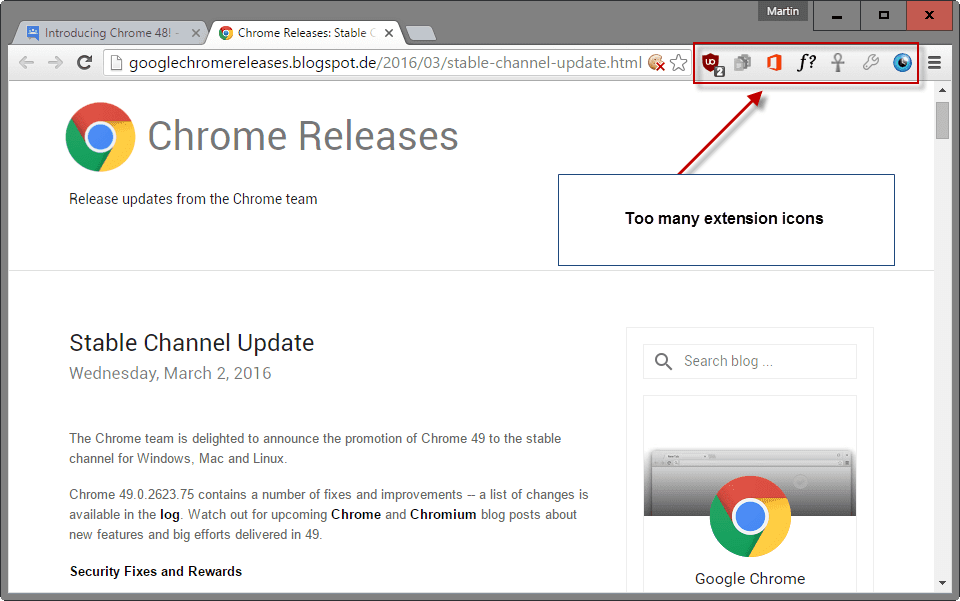This screenshot has height=601, width=960.
Task: Click the orange Office extension icon
Action: tap(774, 62)
